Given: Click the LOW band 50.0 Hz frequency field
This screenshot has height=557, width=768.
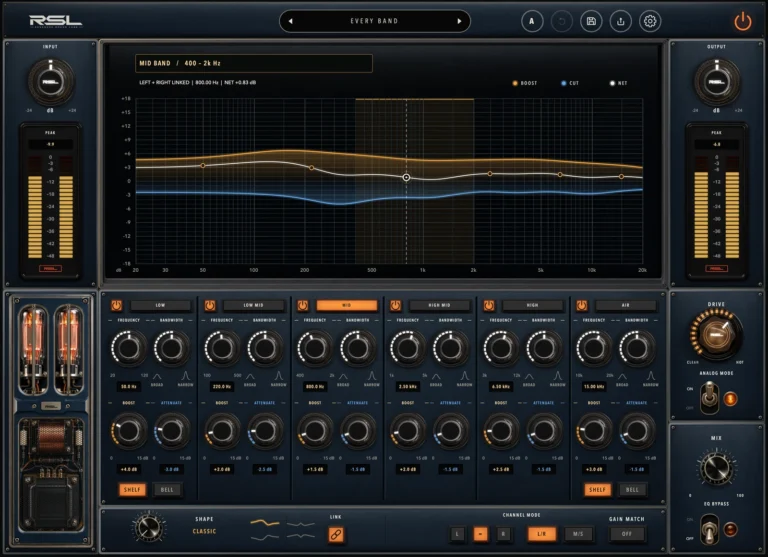Looking at the screenshot, I should [x=129, y=387].
